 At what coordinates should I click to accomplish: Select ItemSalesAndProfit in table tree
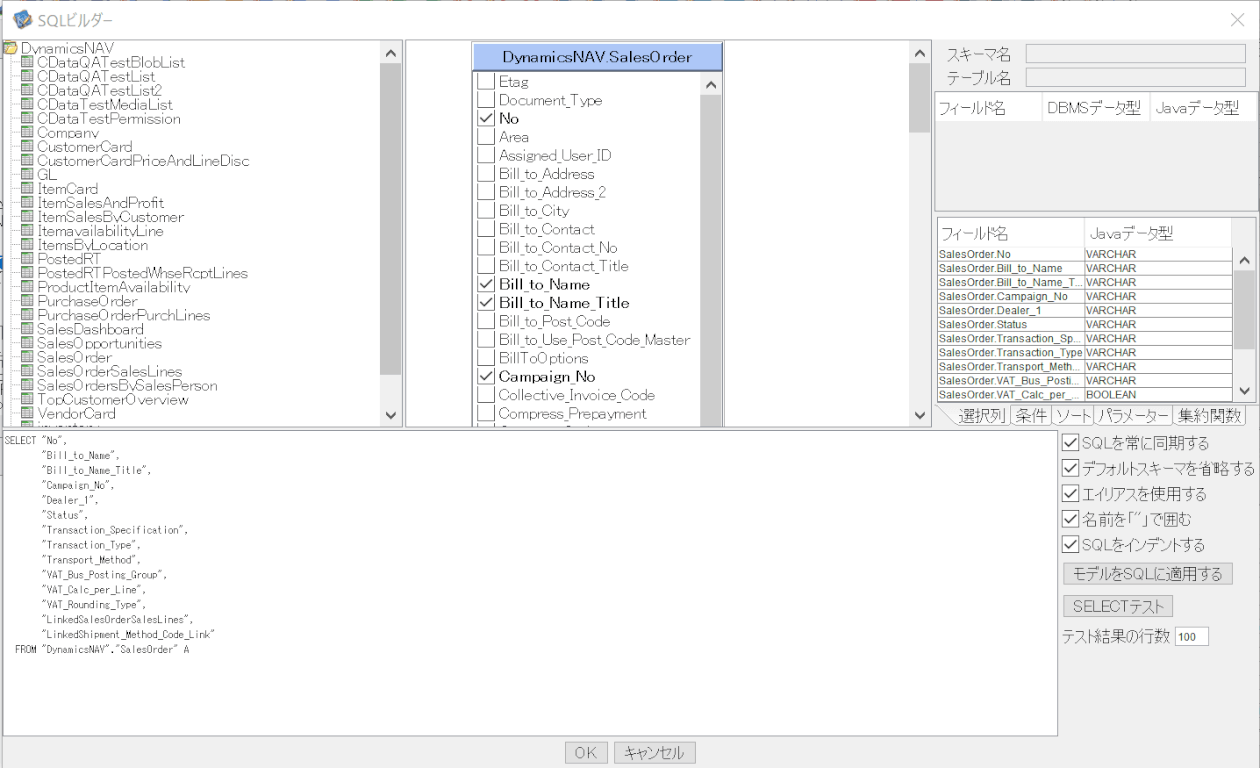(101, 203)
